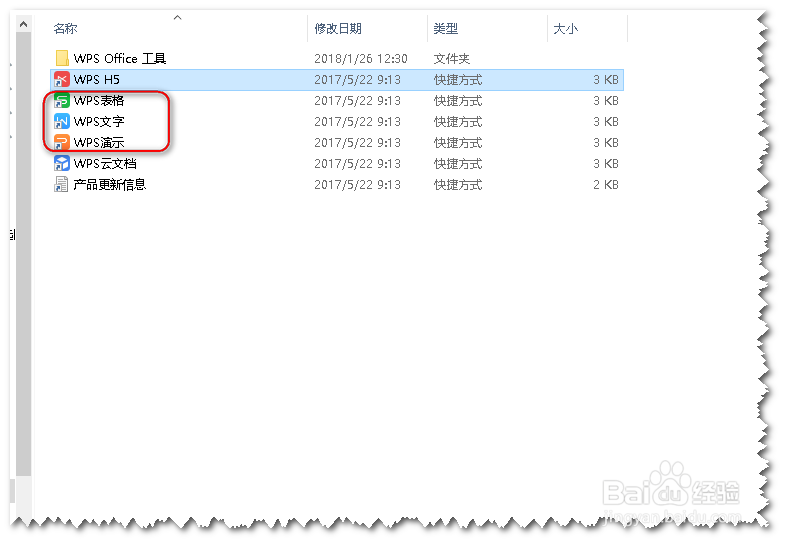Click the 产品更新信息 document icon
786x545 pixels.
(61, 185)
